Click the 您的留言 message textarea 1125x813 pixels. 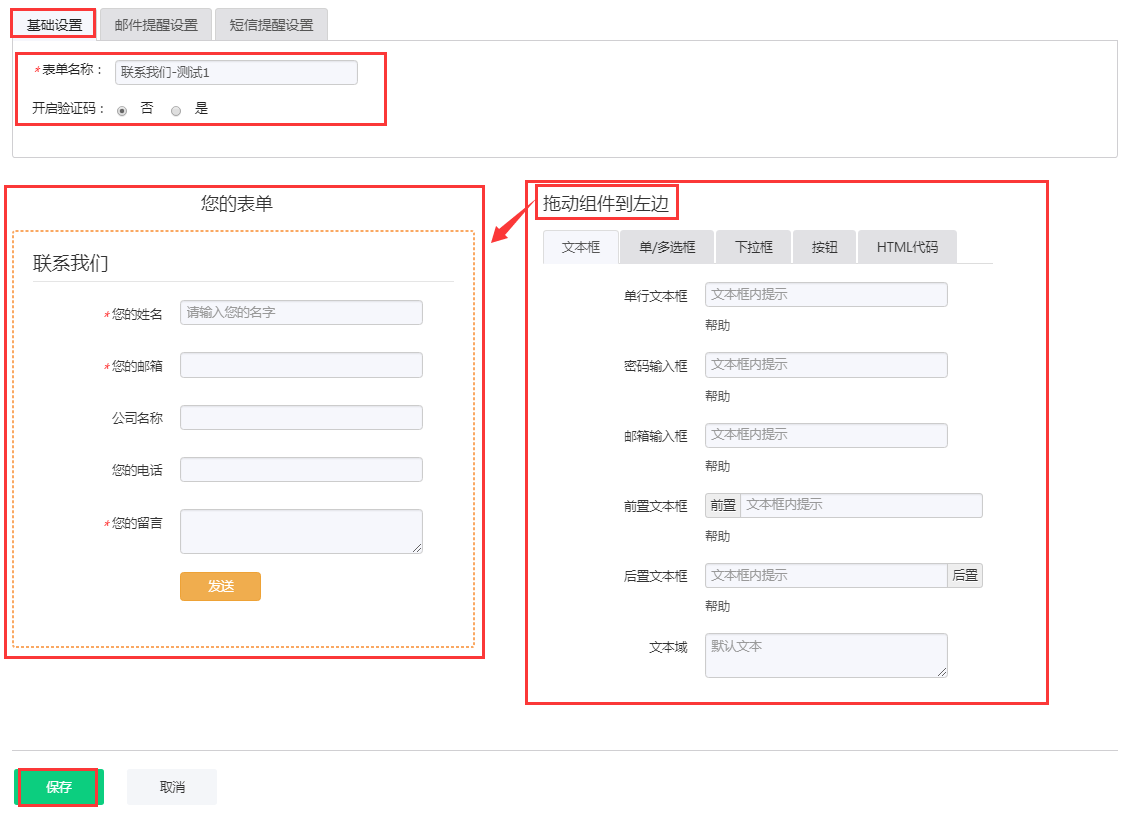pyautogui.click(x=300, y=530)
